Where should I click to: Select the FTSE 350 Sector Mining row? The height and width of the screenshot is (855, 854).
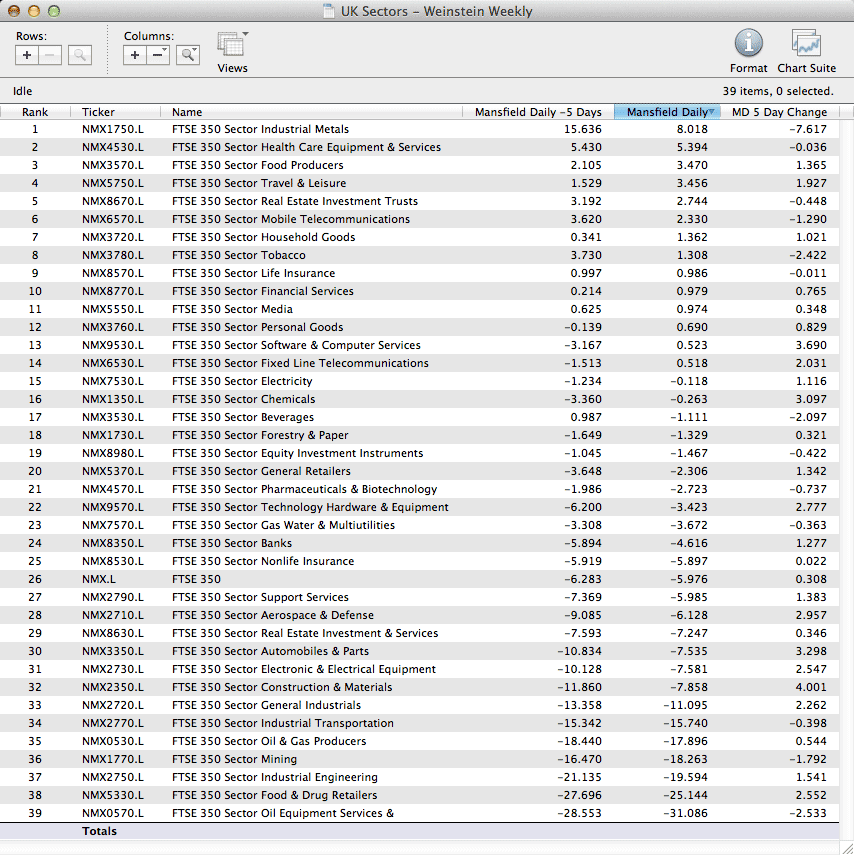coord(235,759)
